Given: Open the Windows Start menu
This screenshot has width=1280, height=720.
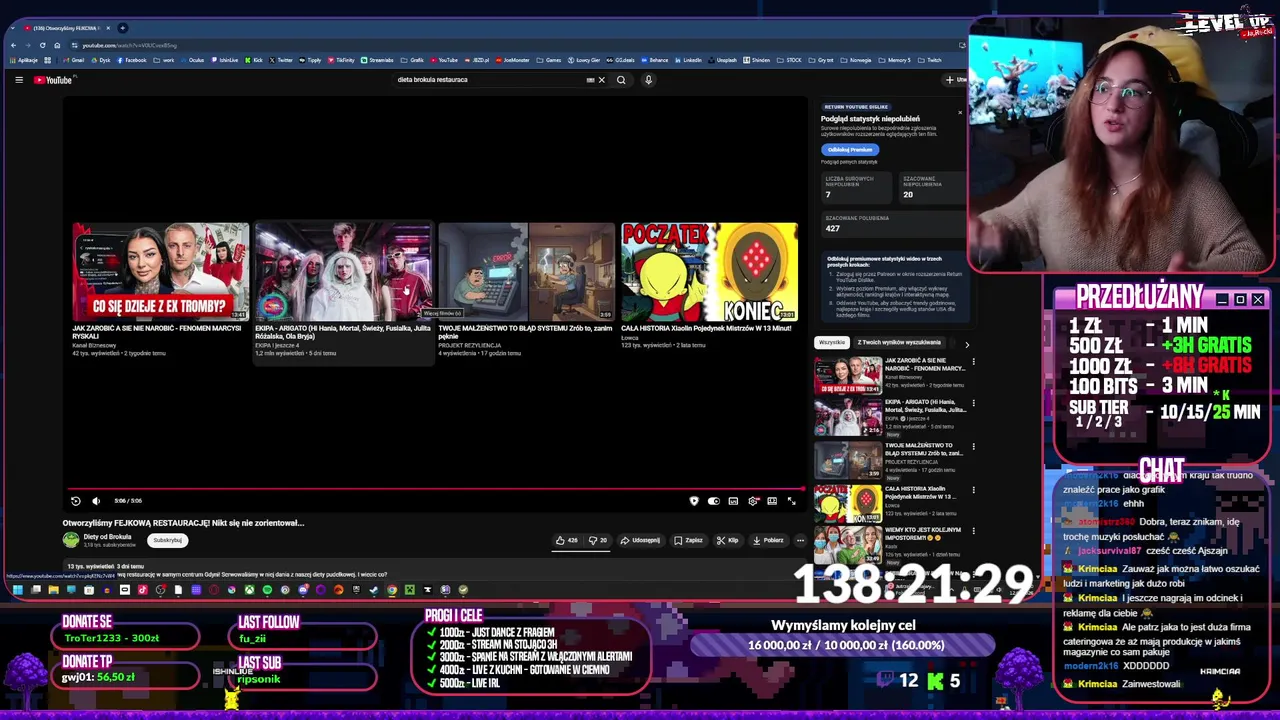Looking at the screenshot, I should point(17,590).
